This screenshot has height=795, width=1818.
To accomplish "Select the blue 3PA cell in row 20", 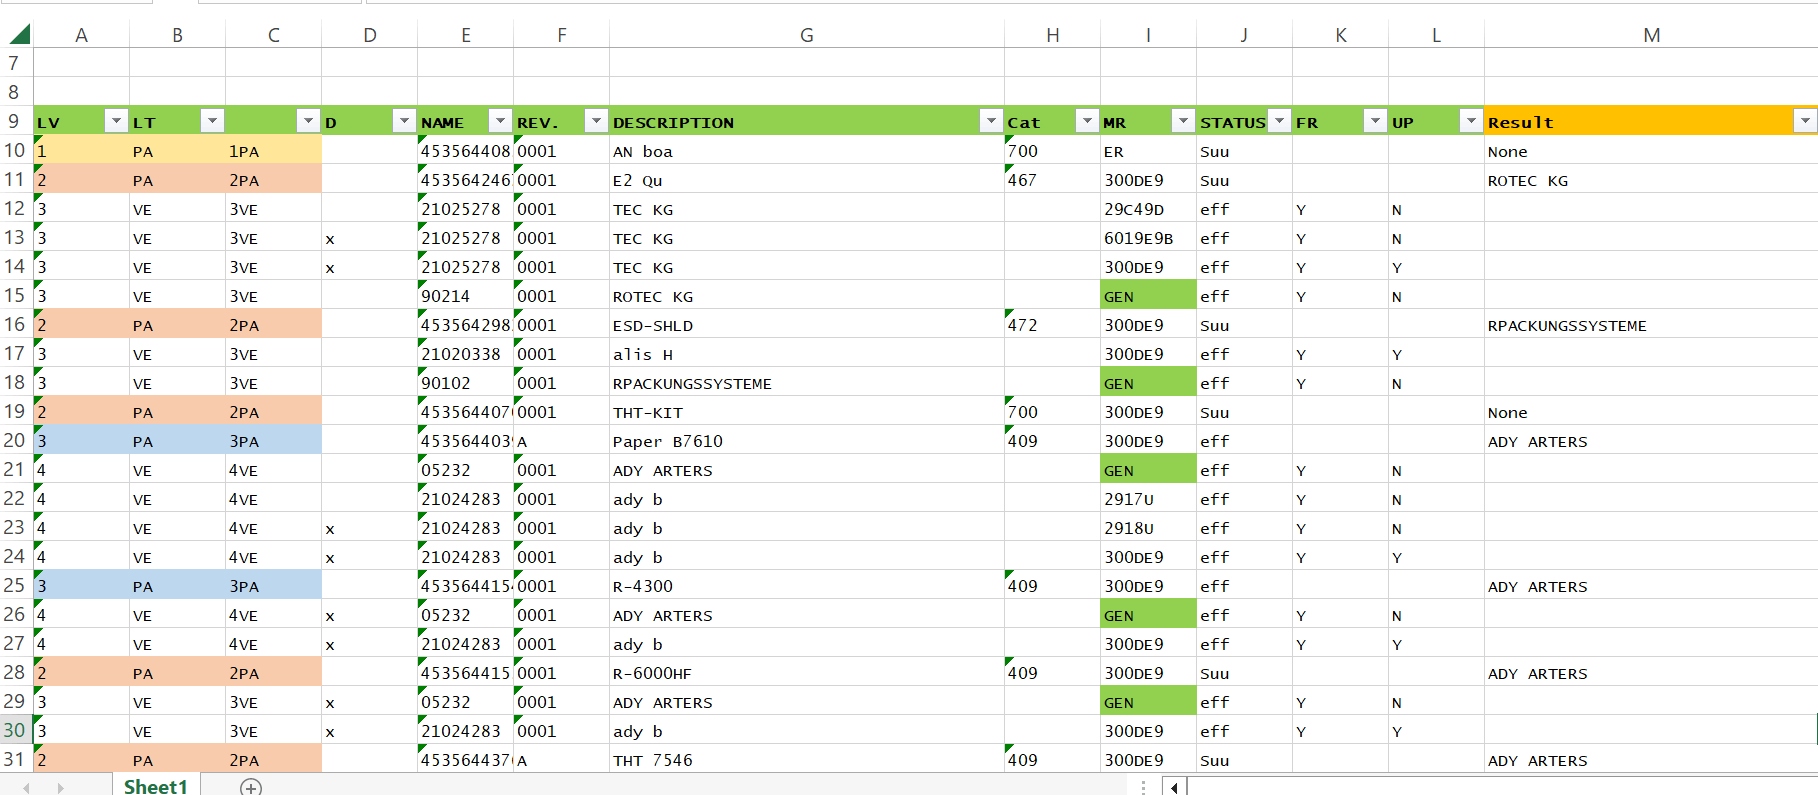I will pyautogui.click(x=273, y=441).
